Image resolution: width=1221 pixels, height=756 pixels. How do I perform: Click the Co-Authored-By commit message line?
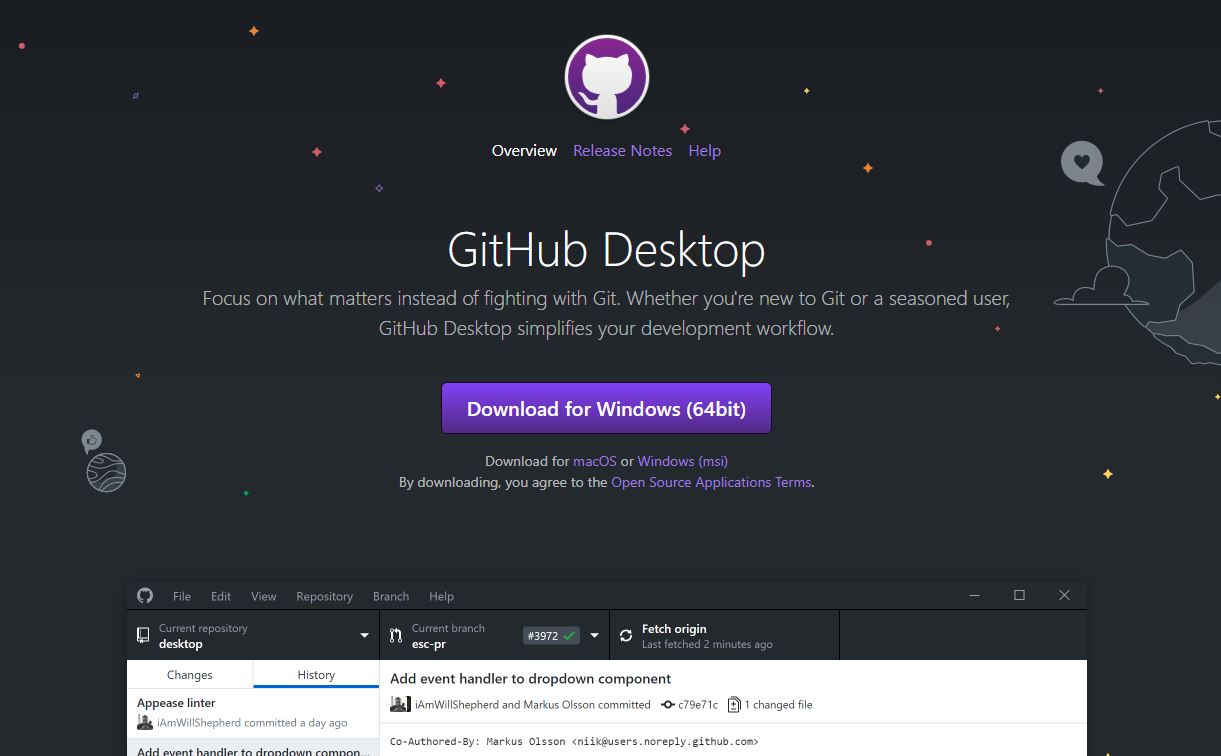pyautogui.click(x=574, y=741)
